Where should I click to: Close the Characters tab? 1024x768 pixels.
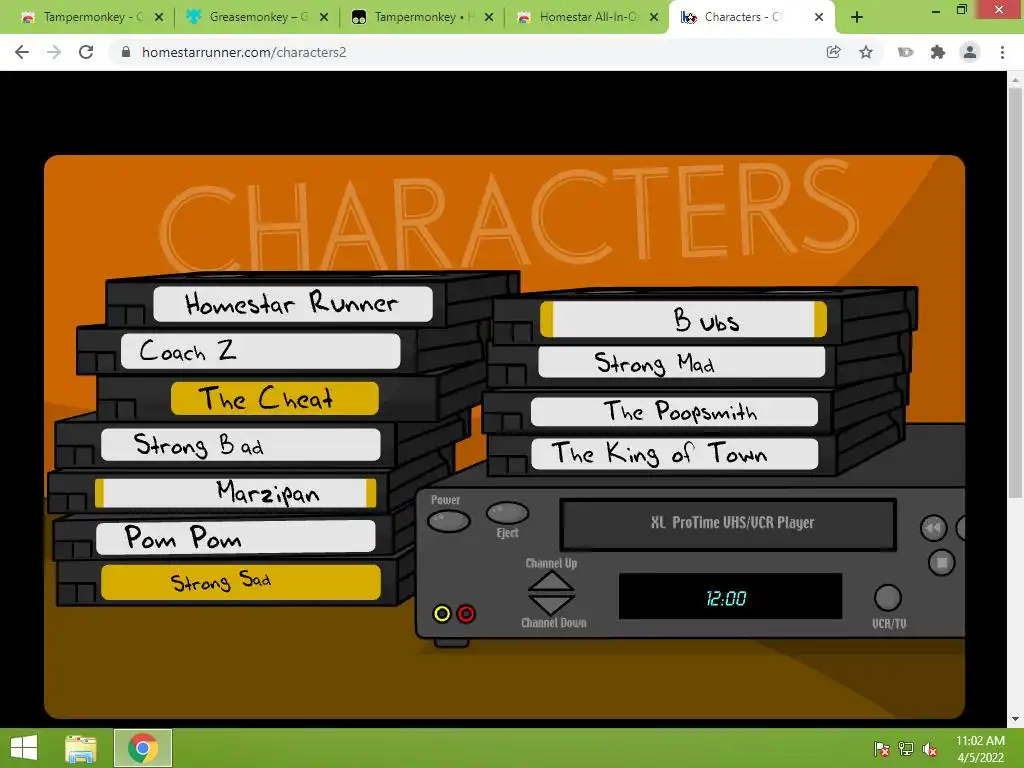[819, 18]
